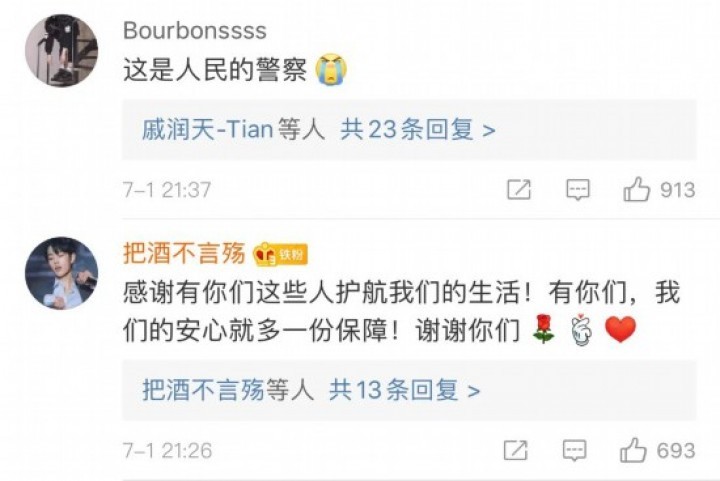View Bourbonssss profile from username
Screen dimensions: 720x481
point(195,30)
